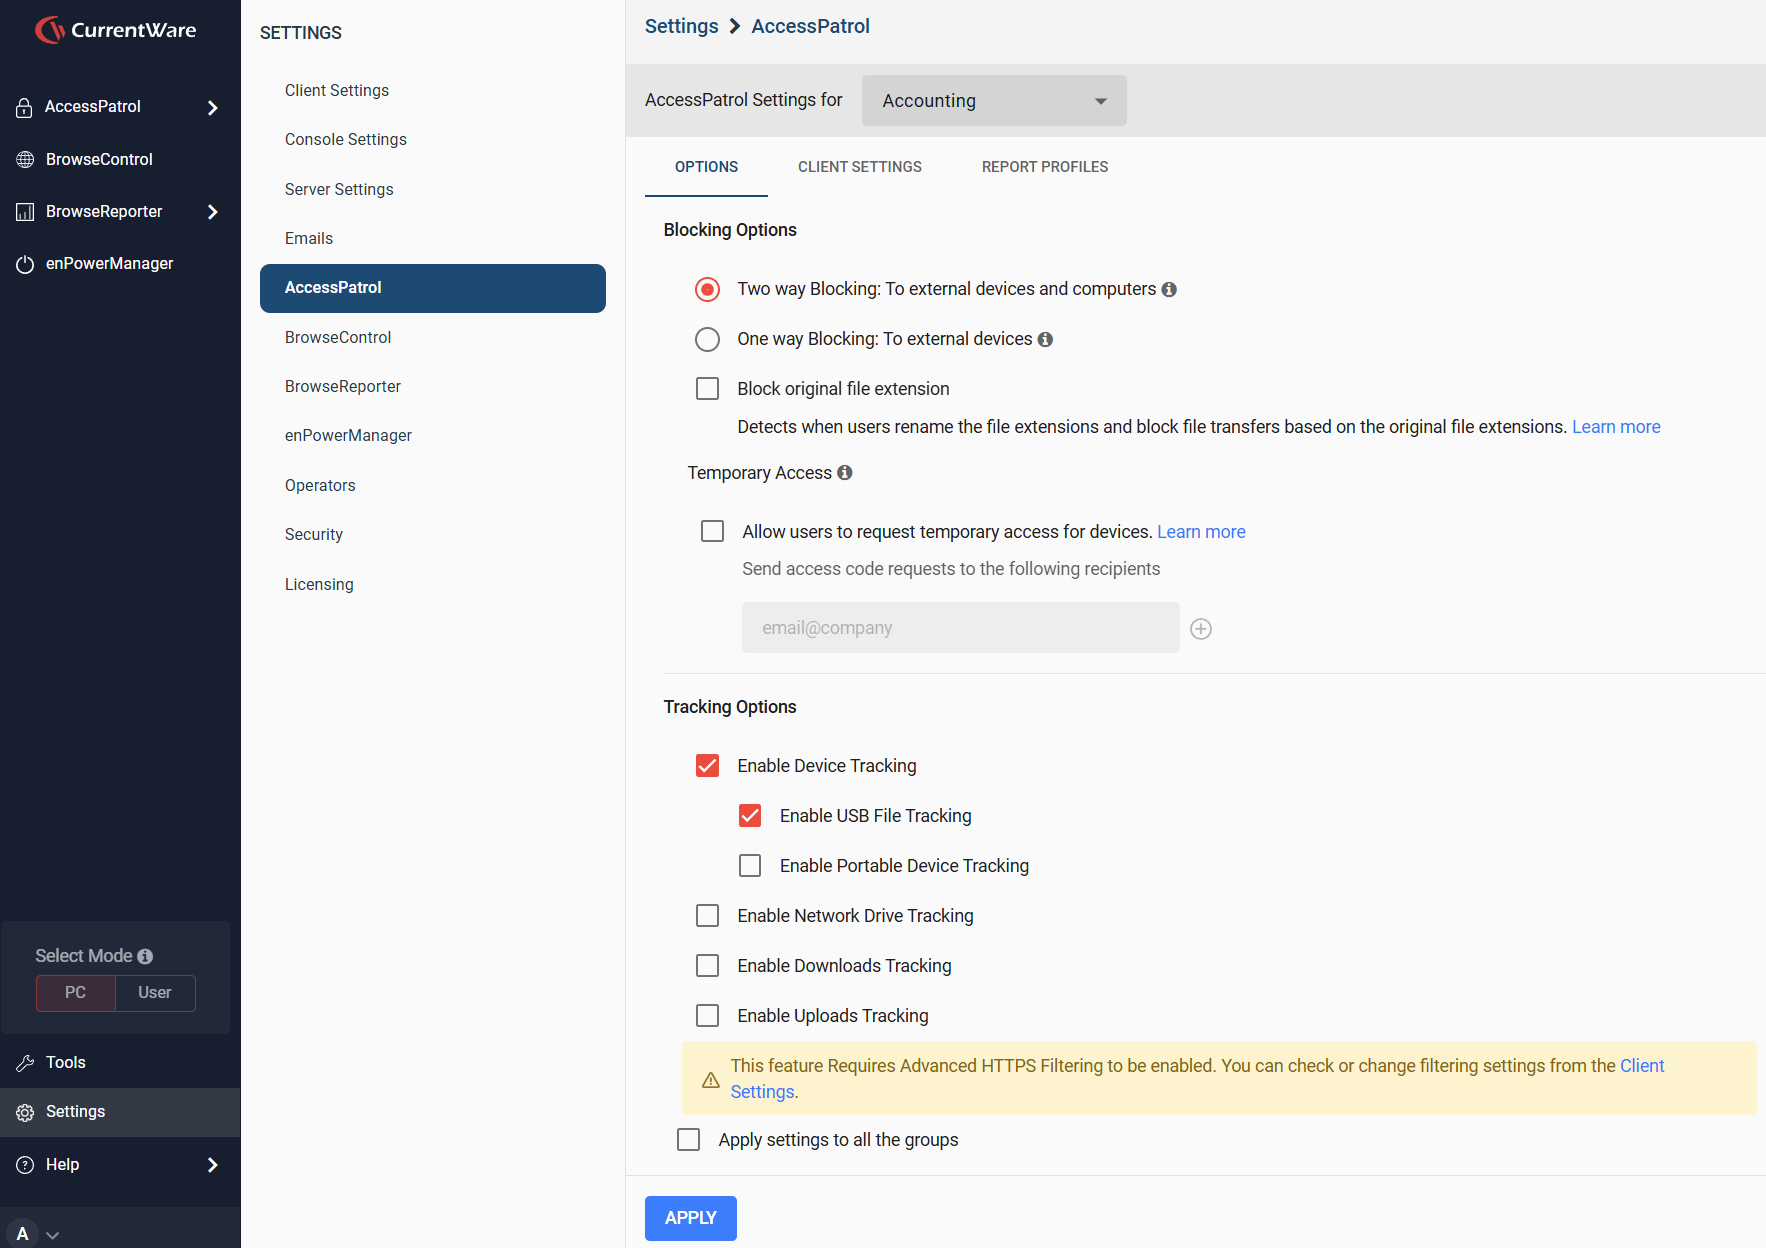Click the Client Settings link in warning banner
The width and height of the screenshot is (1766, 1248).
point(1642,1066)
